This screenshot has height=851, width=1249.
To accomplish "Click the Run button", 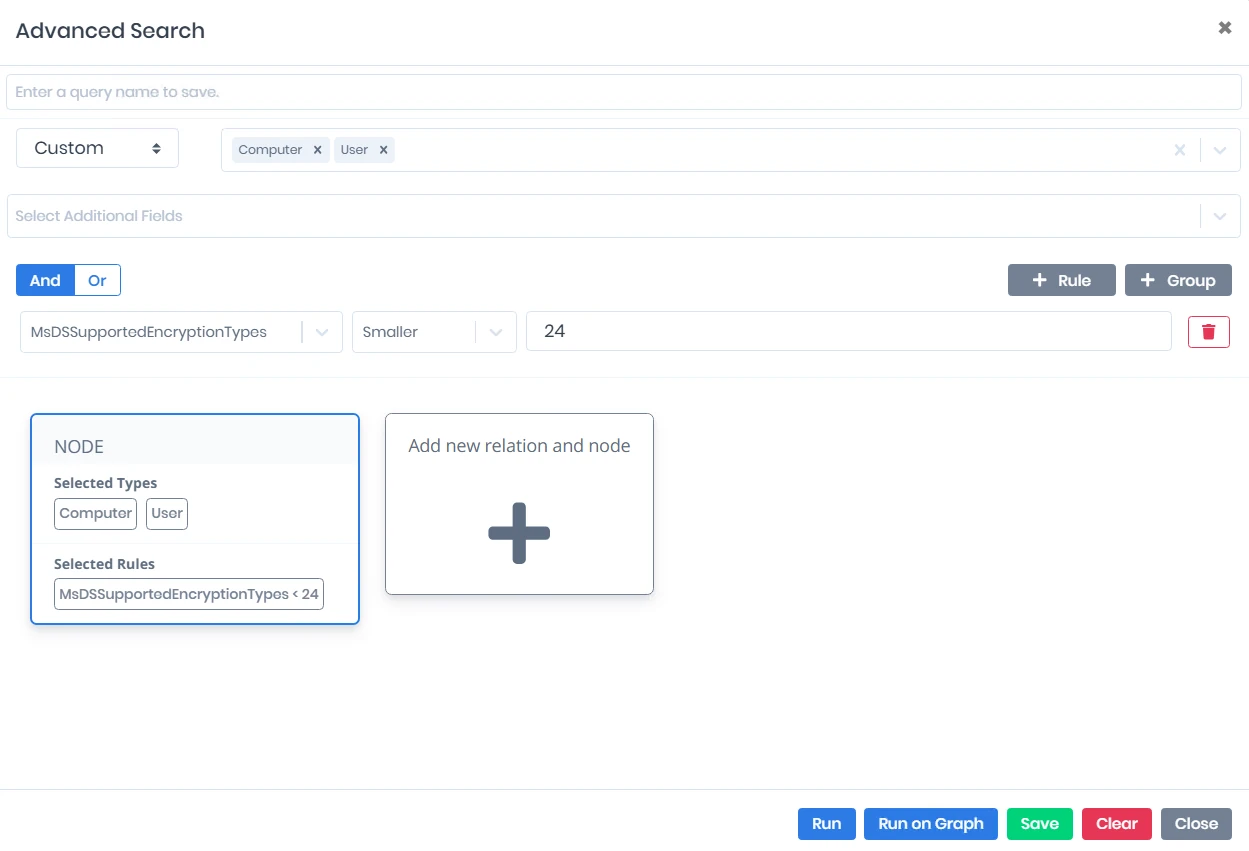I will click(826, 824).
